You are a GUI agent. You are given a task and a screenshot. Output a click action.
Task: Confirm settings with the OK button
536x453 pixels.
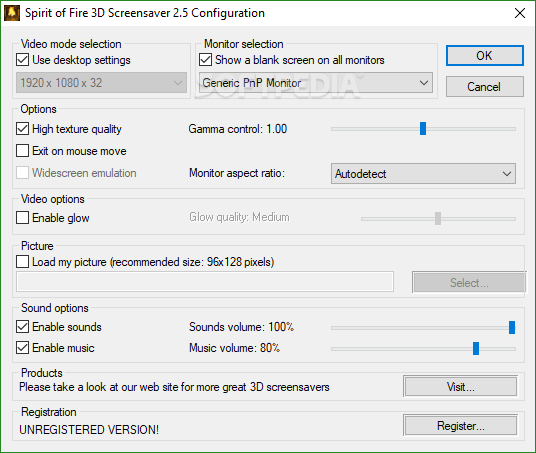(x=484, y=56)
